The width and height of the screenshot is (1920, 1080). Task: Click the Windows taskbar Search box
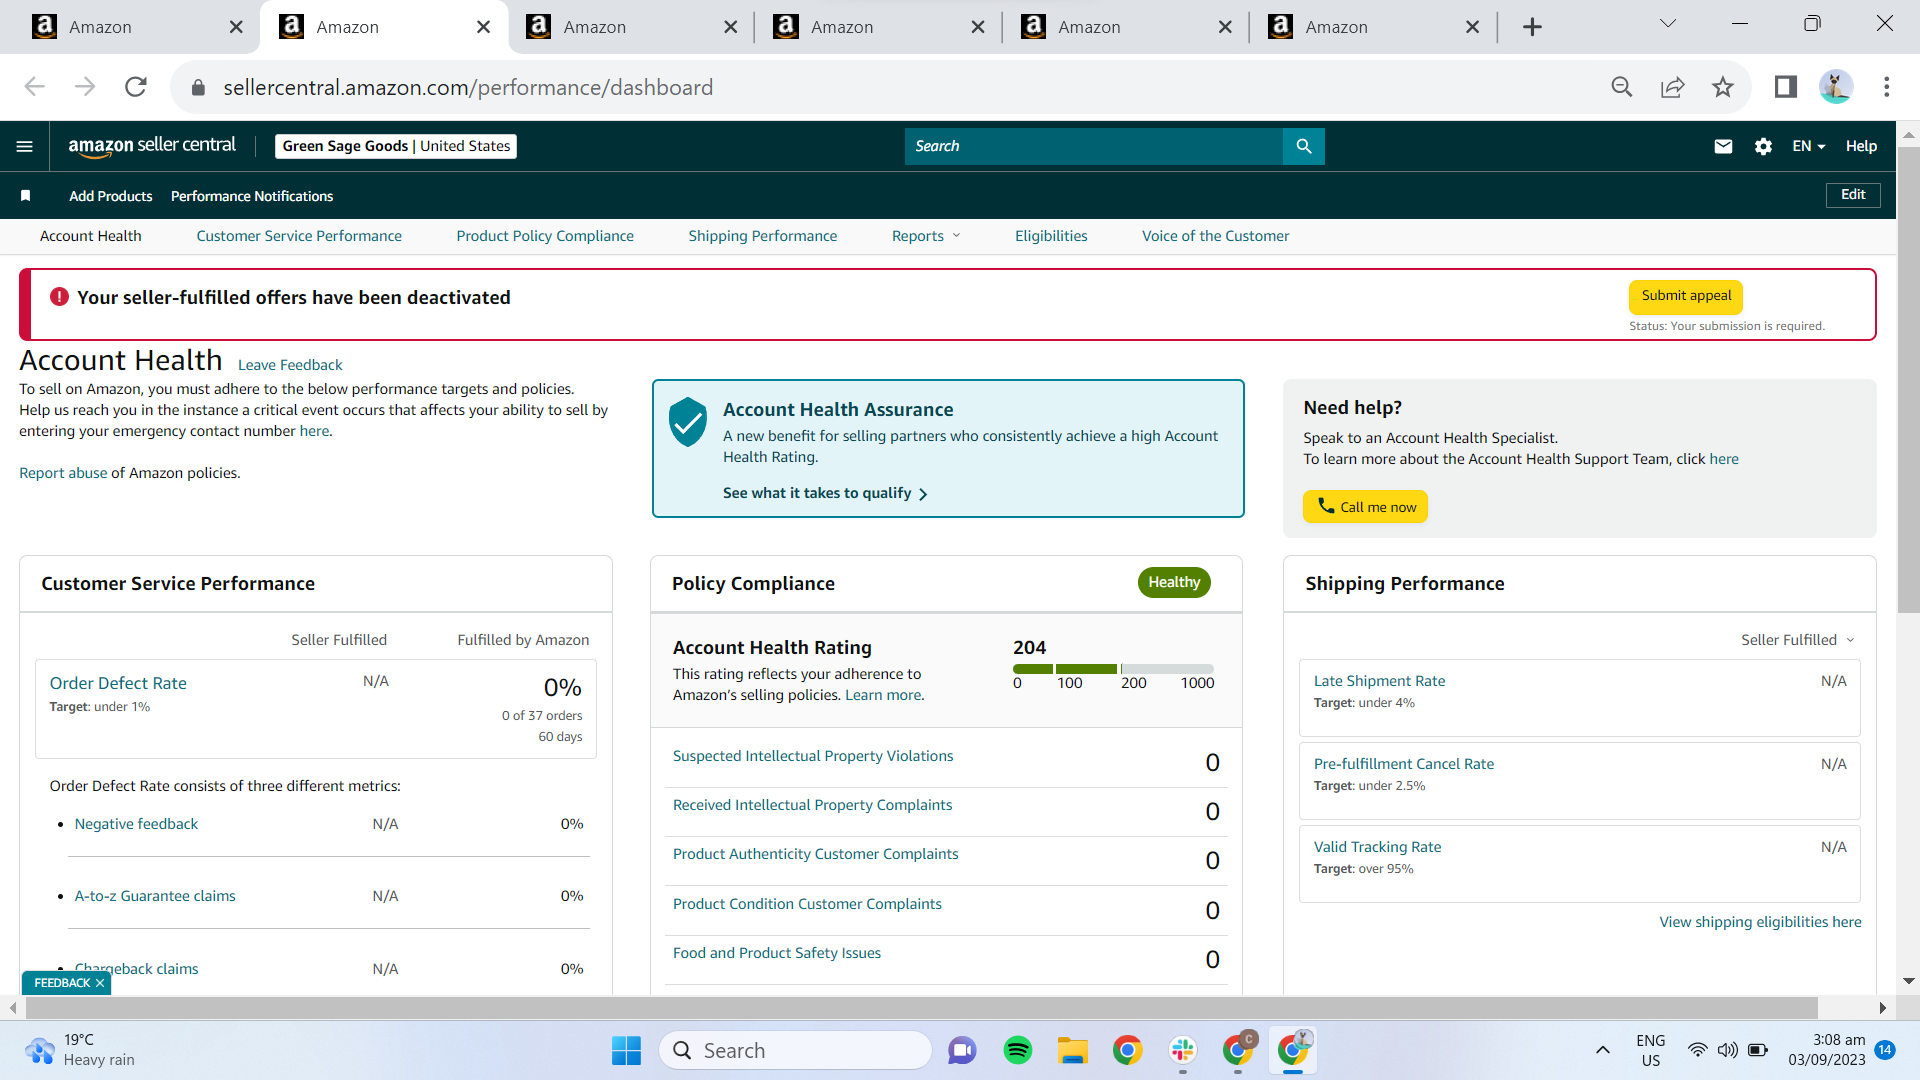(x=796, y=1050)
